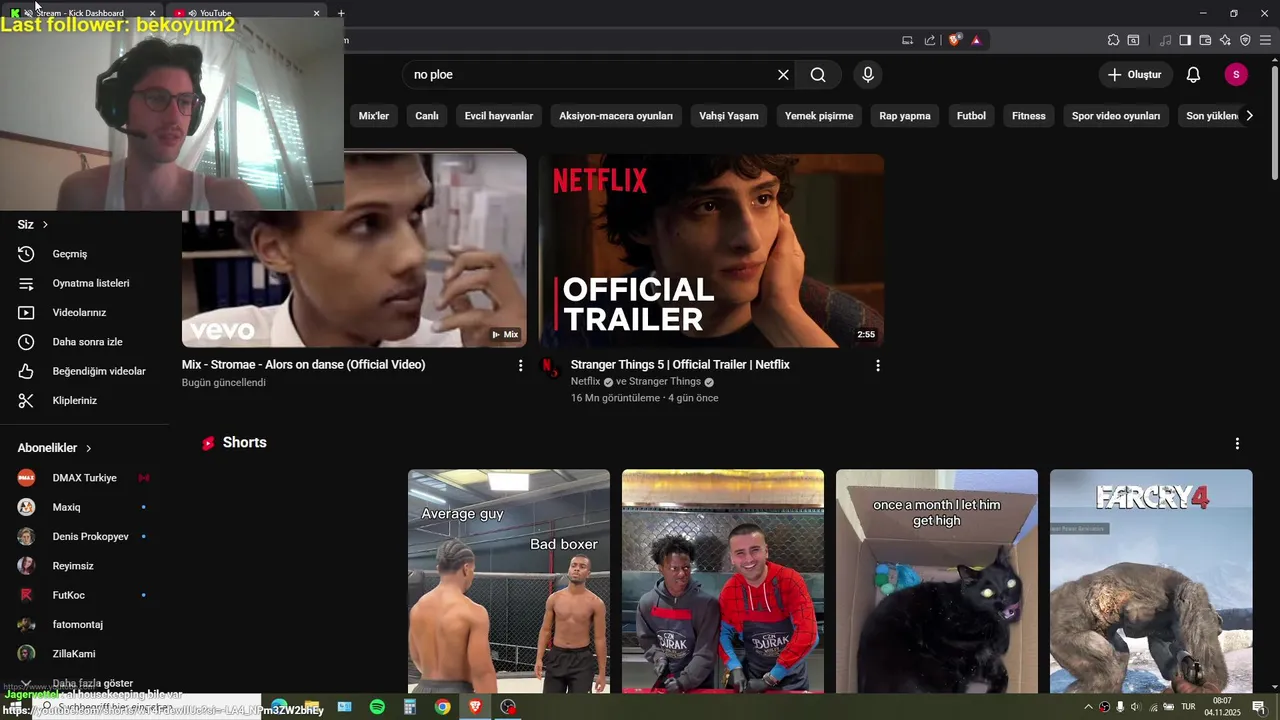Open the account avatar menu
Image resolution: width=1280 pixels, height=720 pixels.
tap(1236, 75)
